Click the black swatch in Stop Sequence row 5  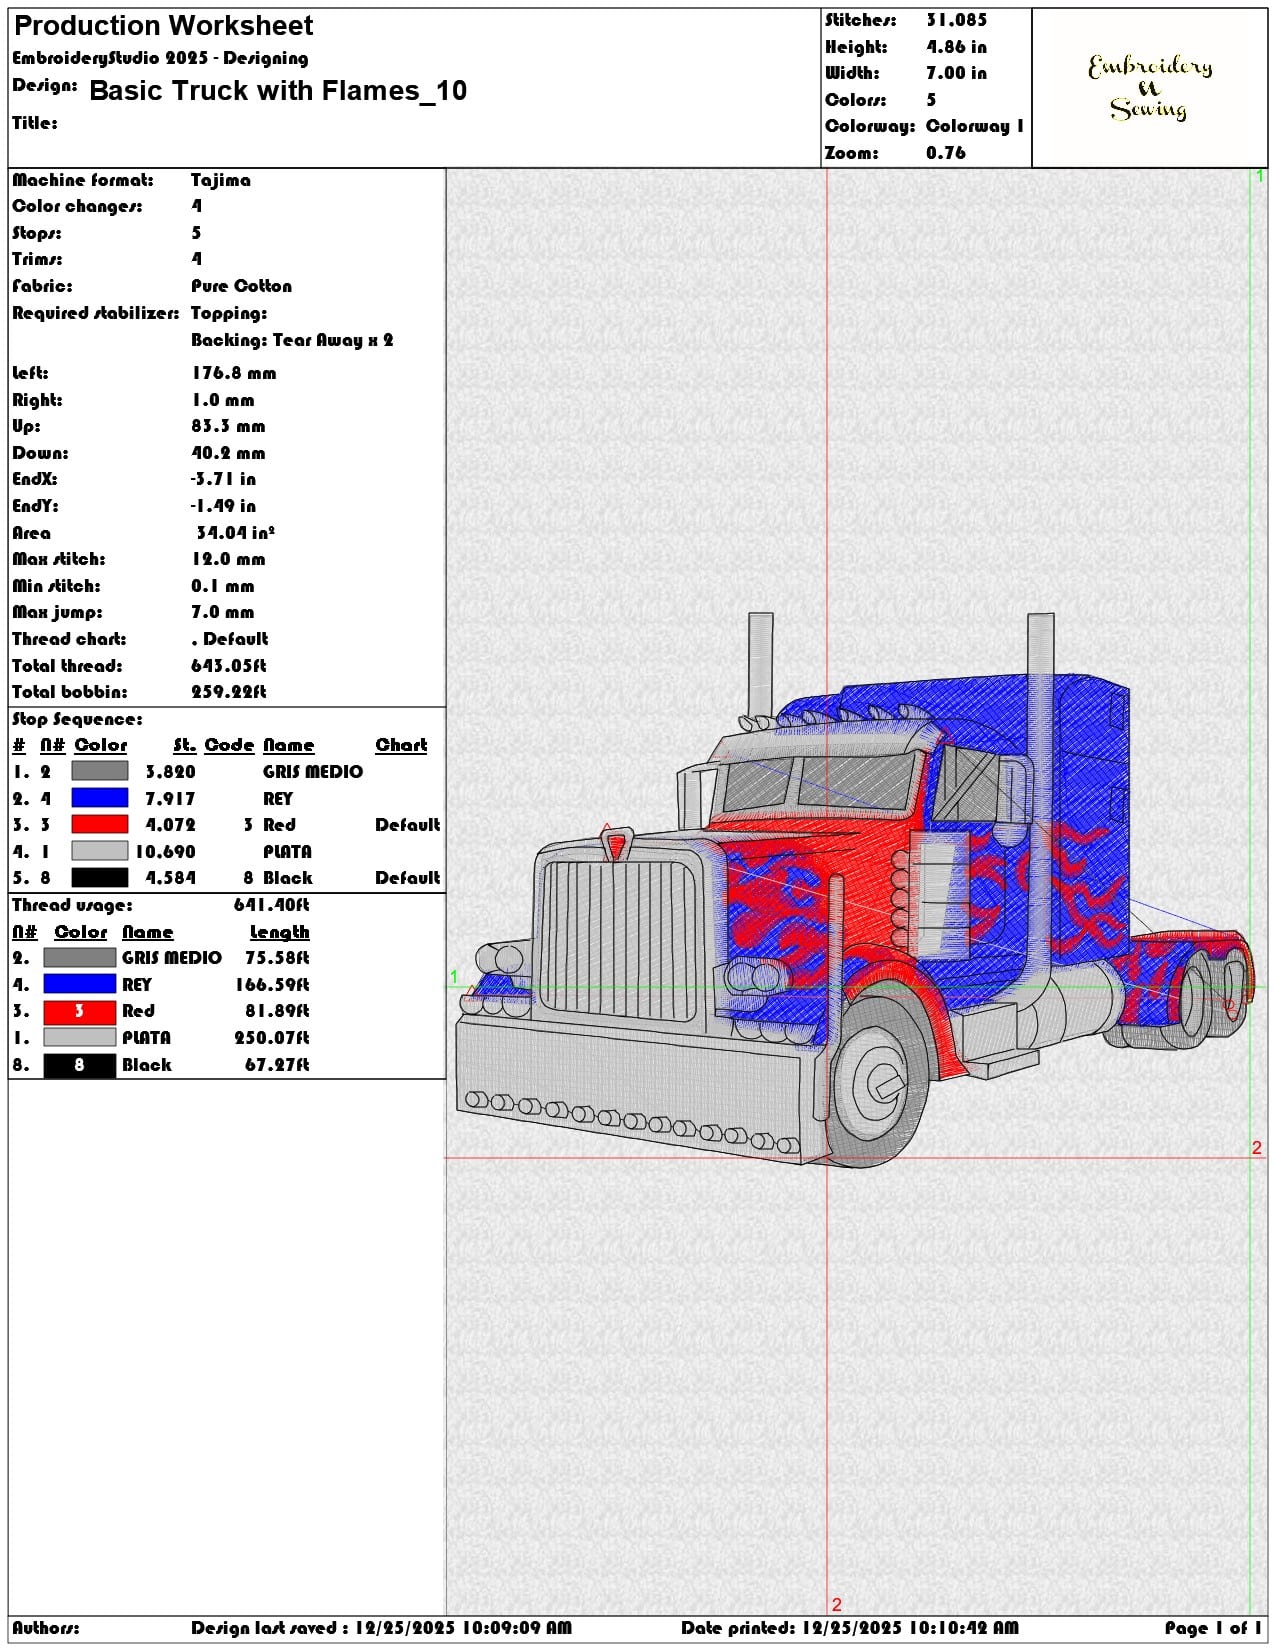pos(100,877)
